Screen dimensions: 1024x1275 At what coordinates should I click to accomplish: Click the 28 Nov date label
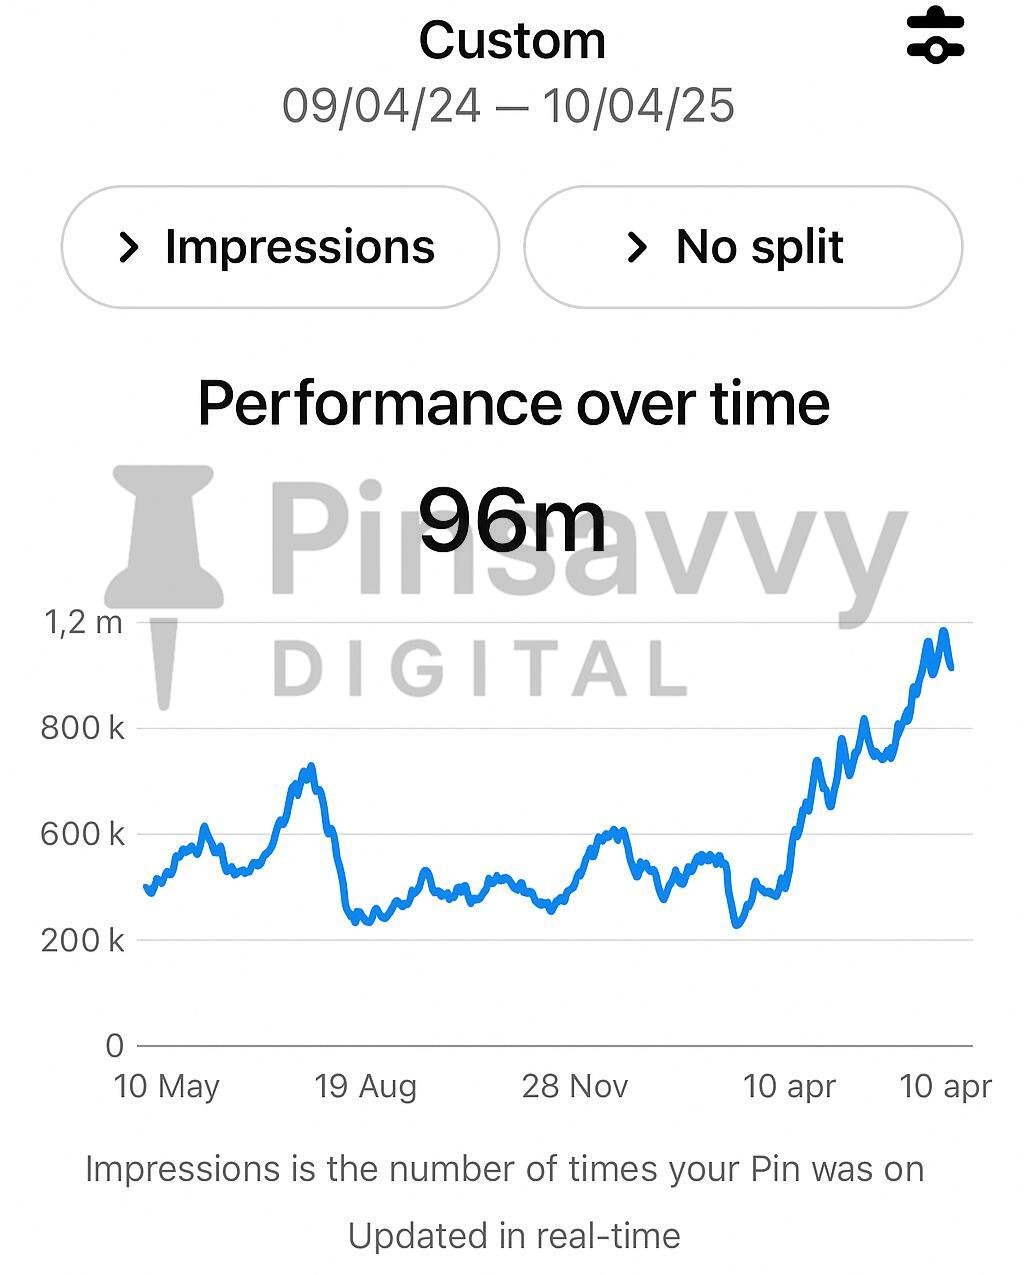(x=575, y=1086)
